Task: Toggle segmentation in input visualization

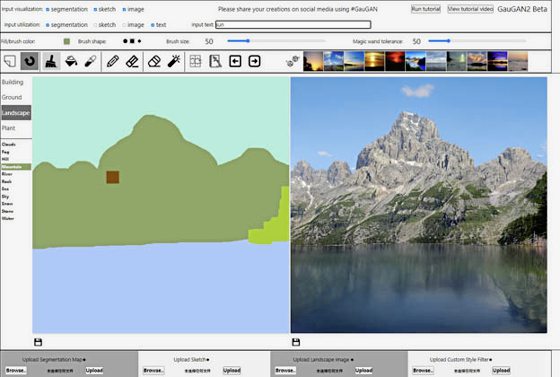Action: click(x=48, y=10)
